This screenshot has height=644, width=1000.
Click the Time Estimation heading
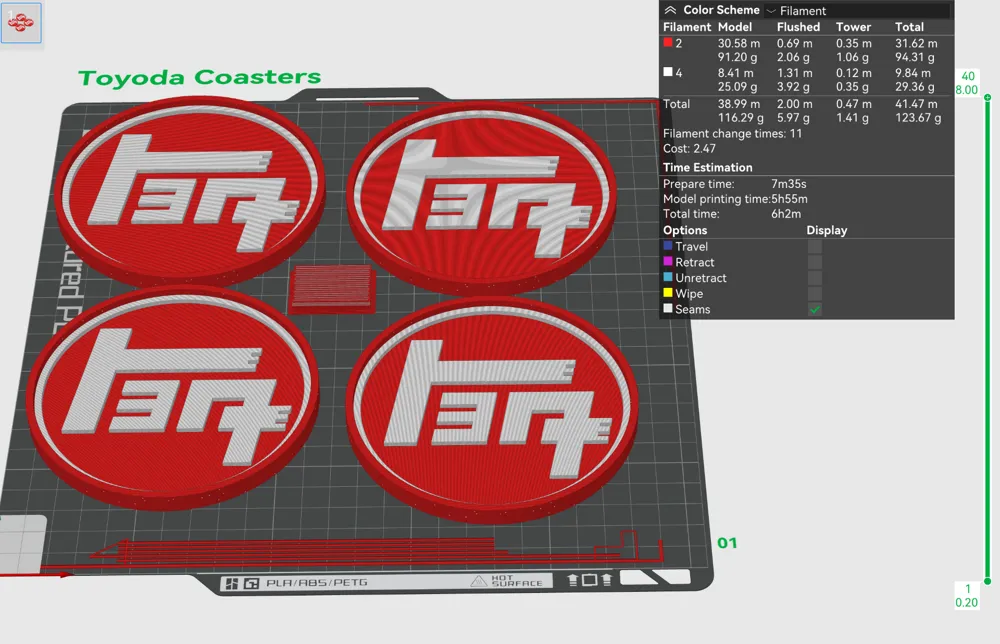pyautogui.click(x=707, y=168)
